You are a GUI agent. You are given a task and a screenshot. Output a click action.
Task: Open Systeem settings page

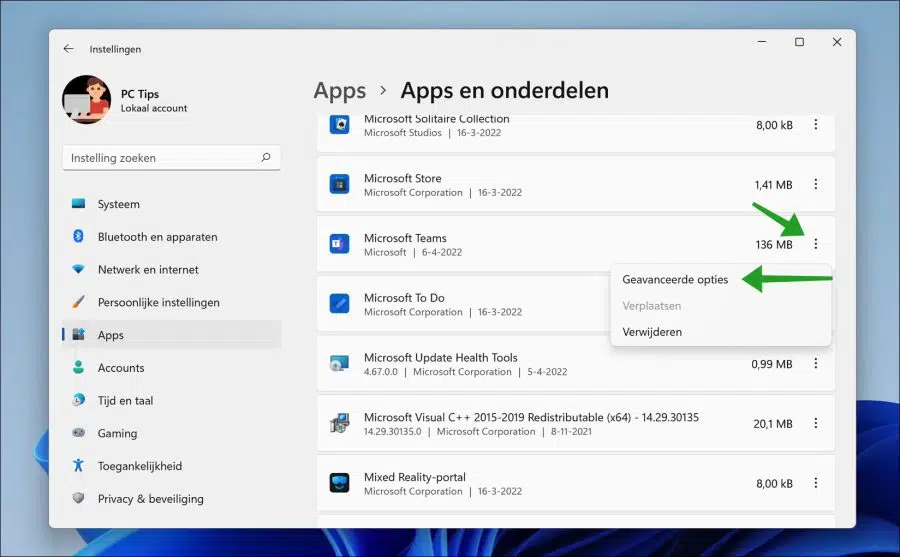172,204
